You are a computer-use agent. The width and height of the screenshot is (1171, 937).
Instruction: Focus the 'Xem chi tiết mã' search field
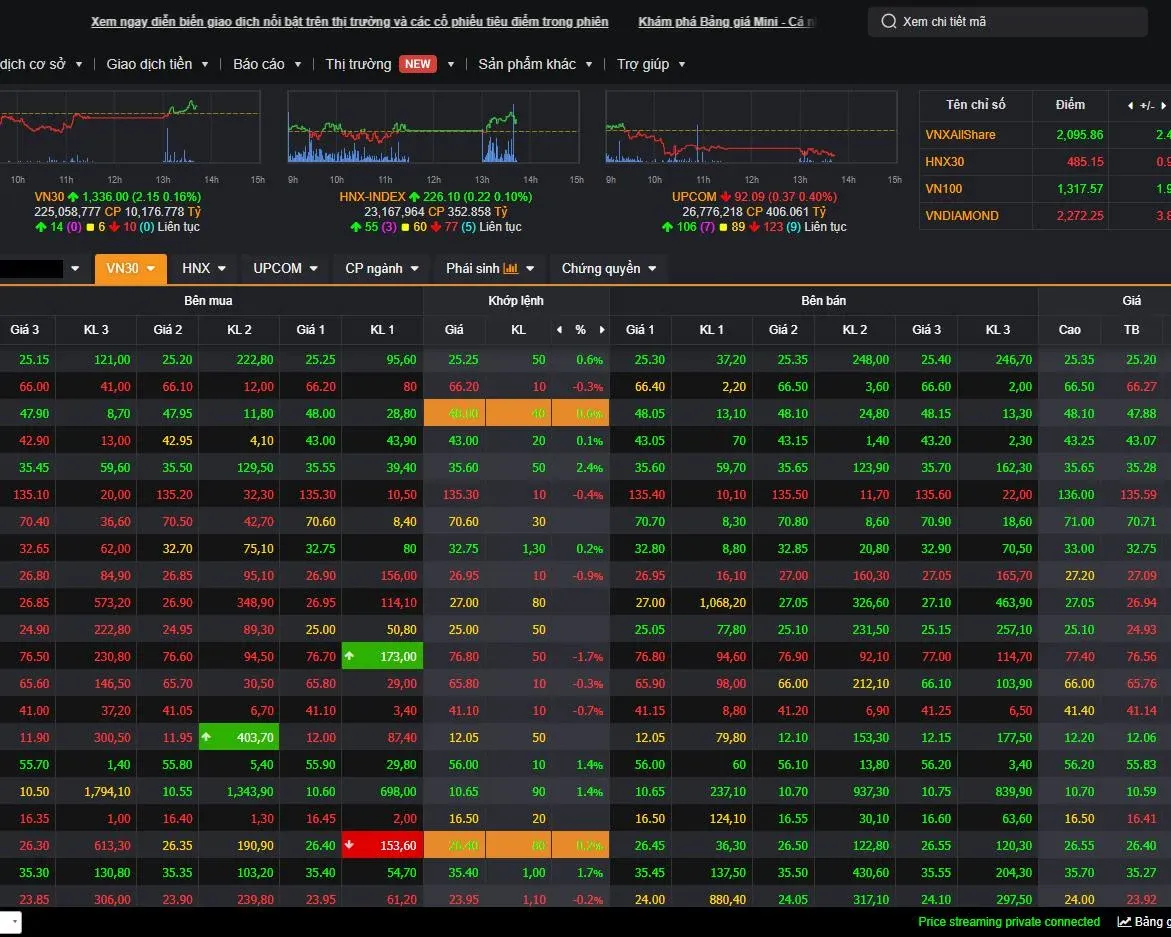(1007, 22)
